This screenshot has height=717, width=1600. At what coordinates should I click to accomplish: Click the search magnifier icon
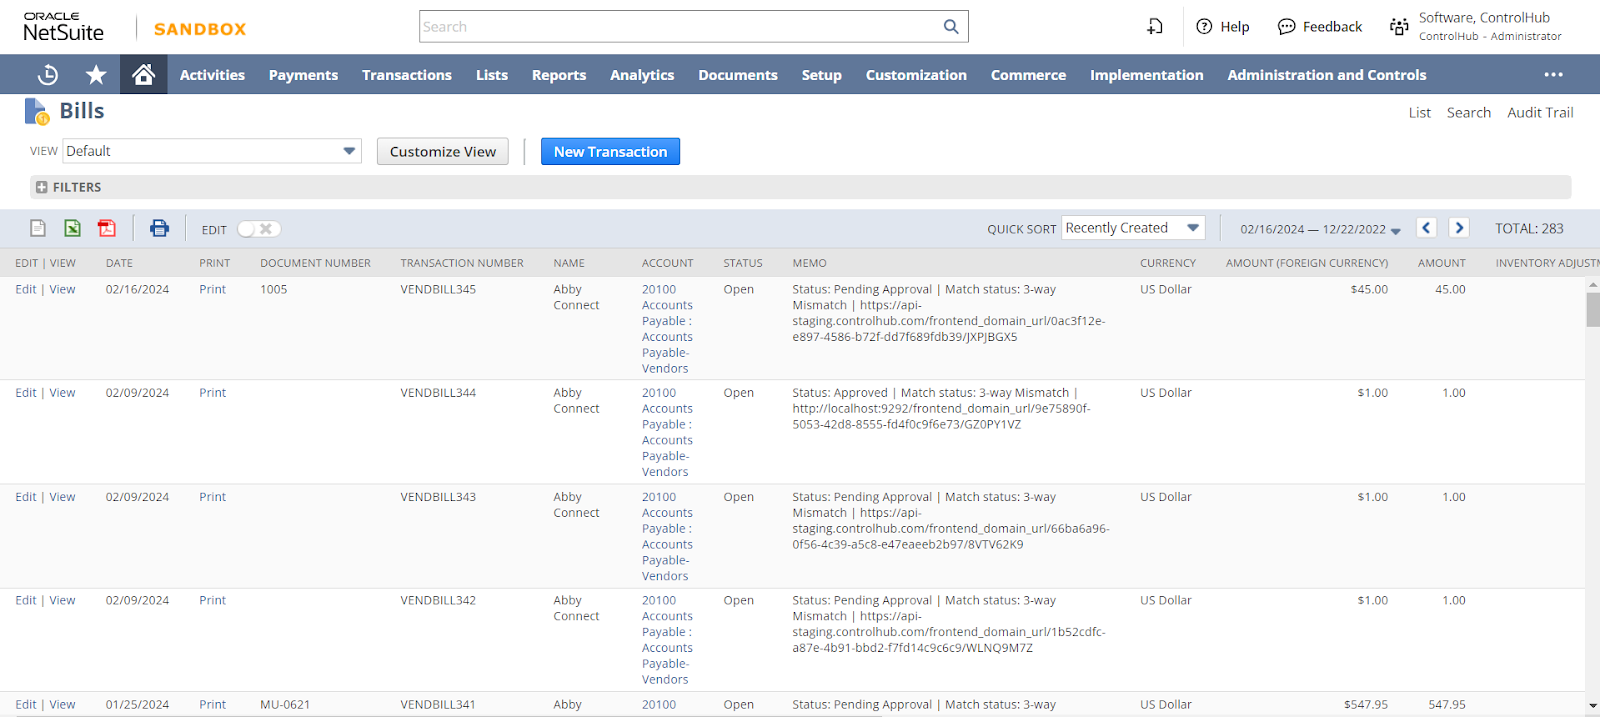951,27
